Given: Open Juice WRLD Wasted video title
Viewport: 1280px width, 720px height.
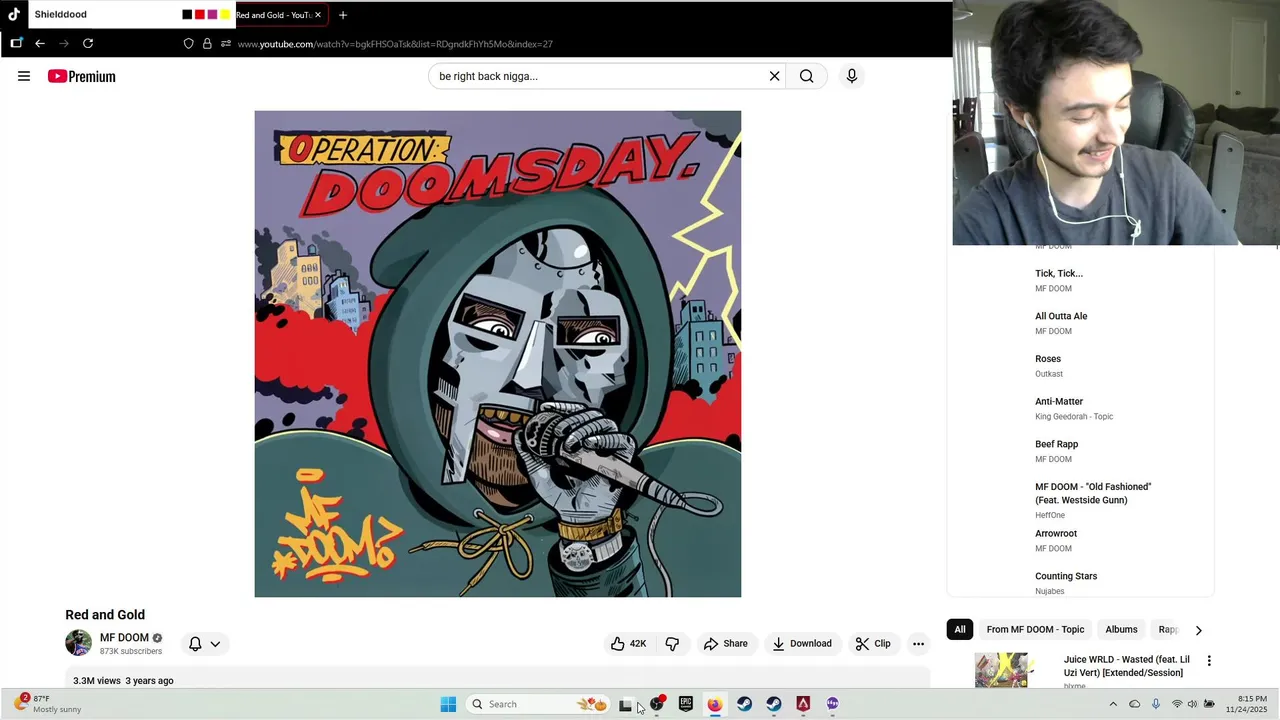Looking at the screenshot, I should (x=1126, y=666).
